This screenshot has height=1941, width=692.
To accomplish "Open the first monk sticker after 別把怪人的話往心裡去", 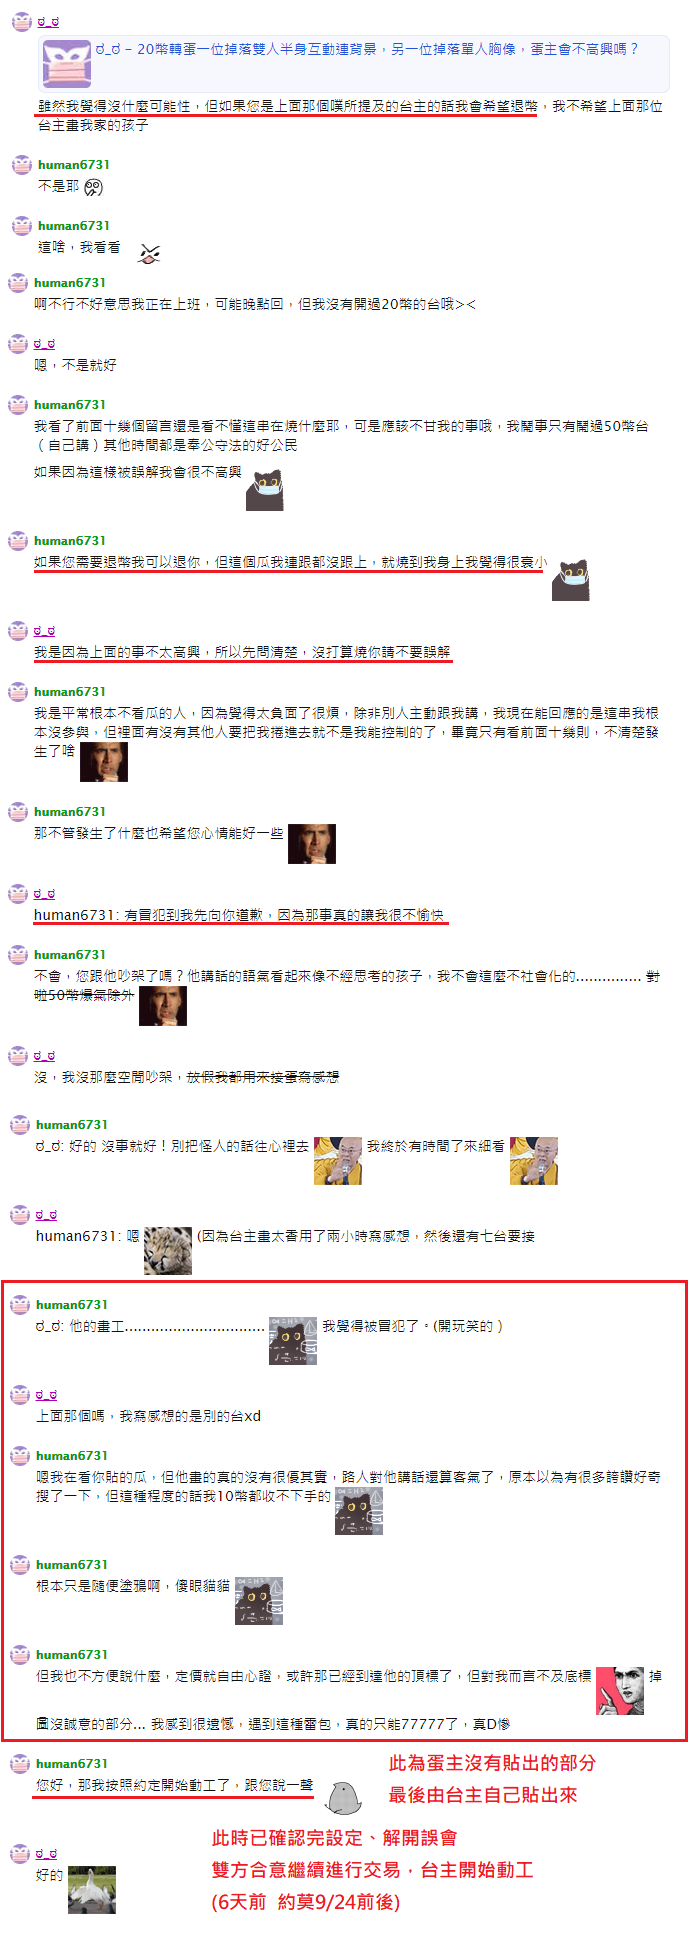I will [338, 1160].
